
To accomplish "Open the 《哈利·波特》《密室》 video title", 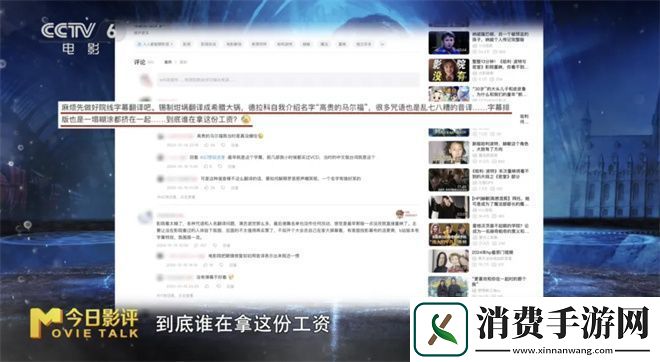I will click(500, 174).
